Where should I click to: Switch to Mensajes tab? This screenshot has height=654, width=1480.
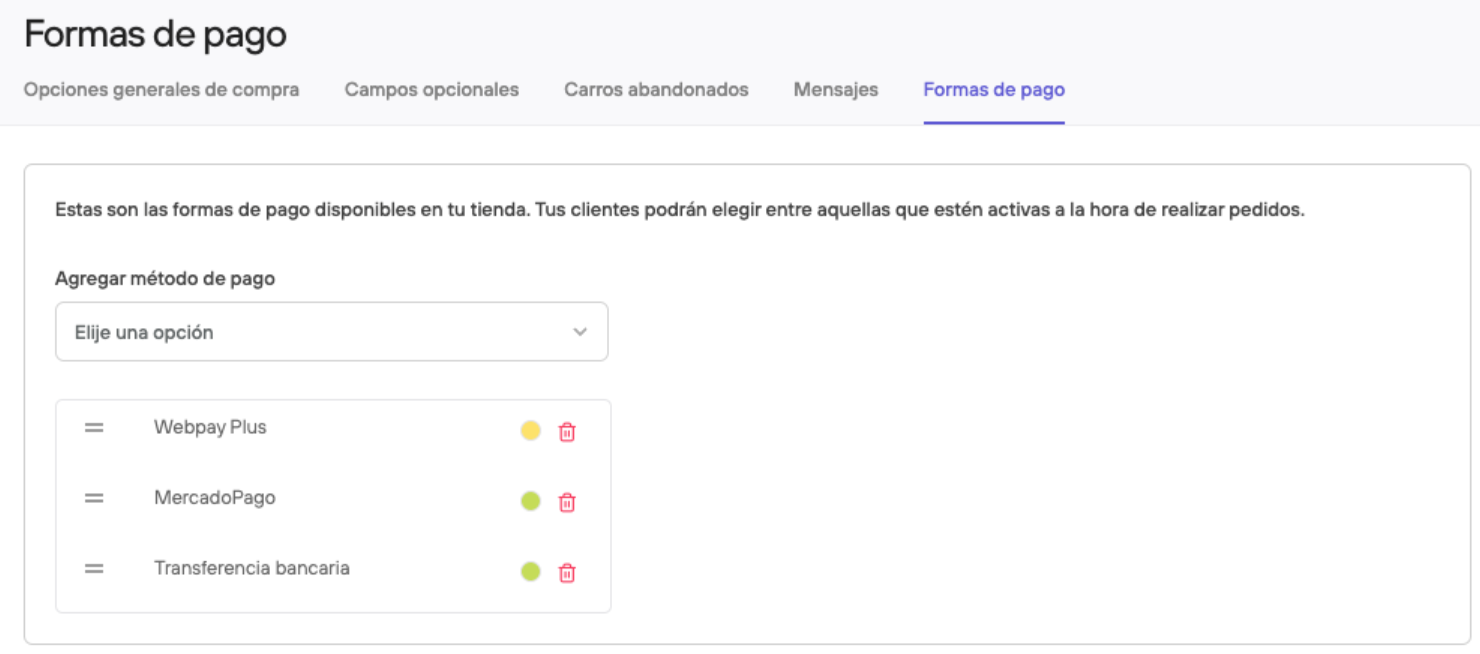point(836,89)
